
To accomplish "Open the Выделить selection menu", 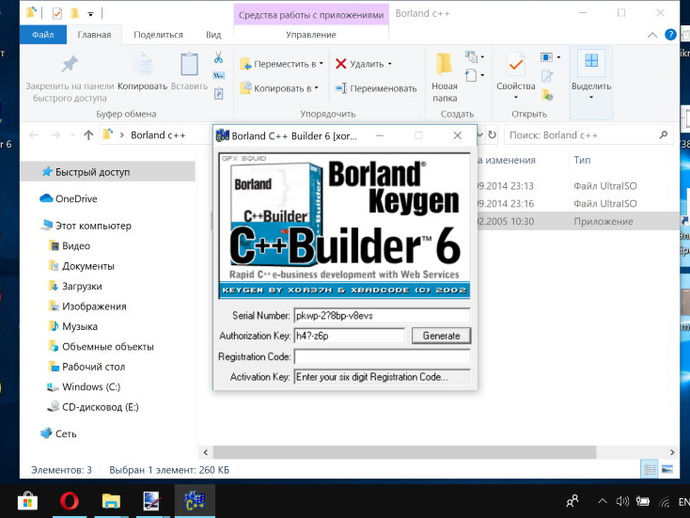I will pos(591,77).
